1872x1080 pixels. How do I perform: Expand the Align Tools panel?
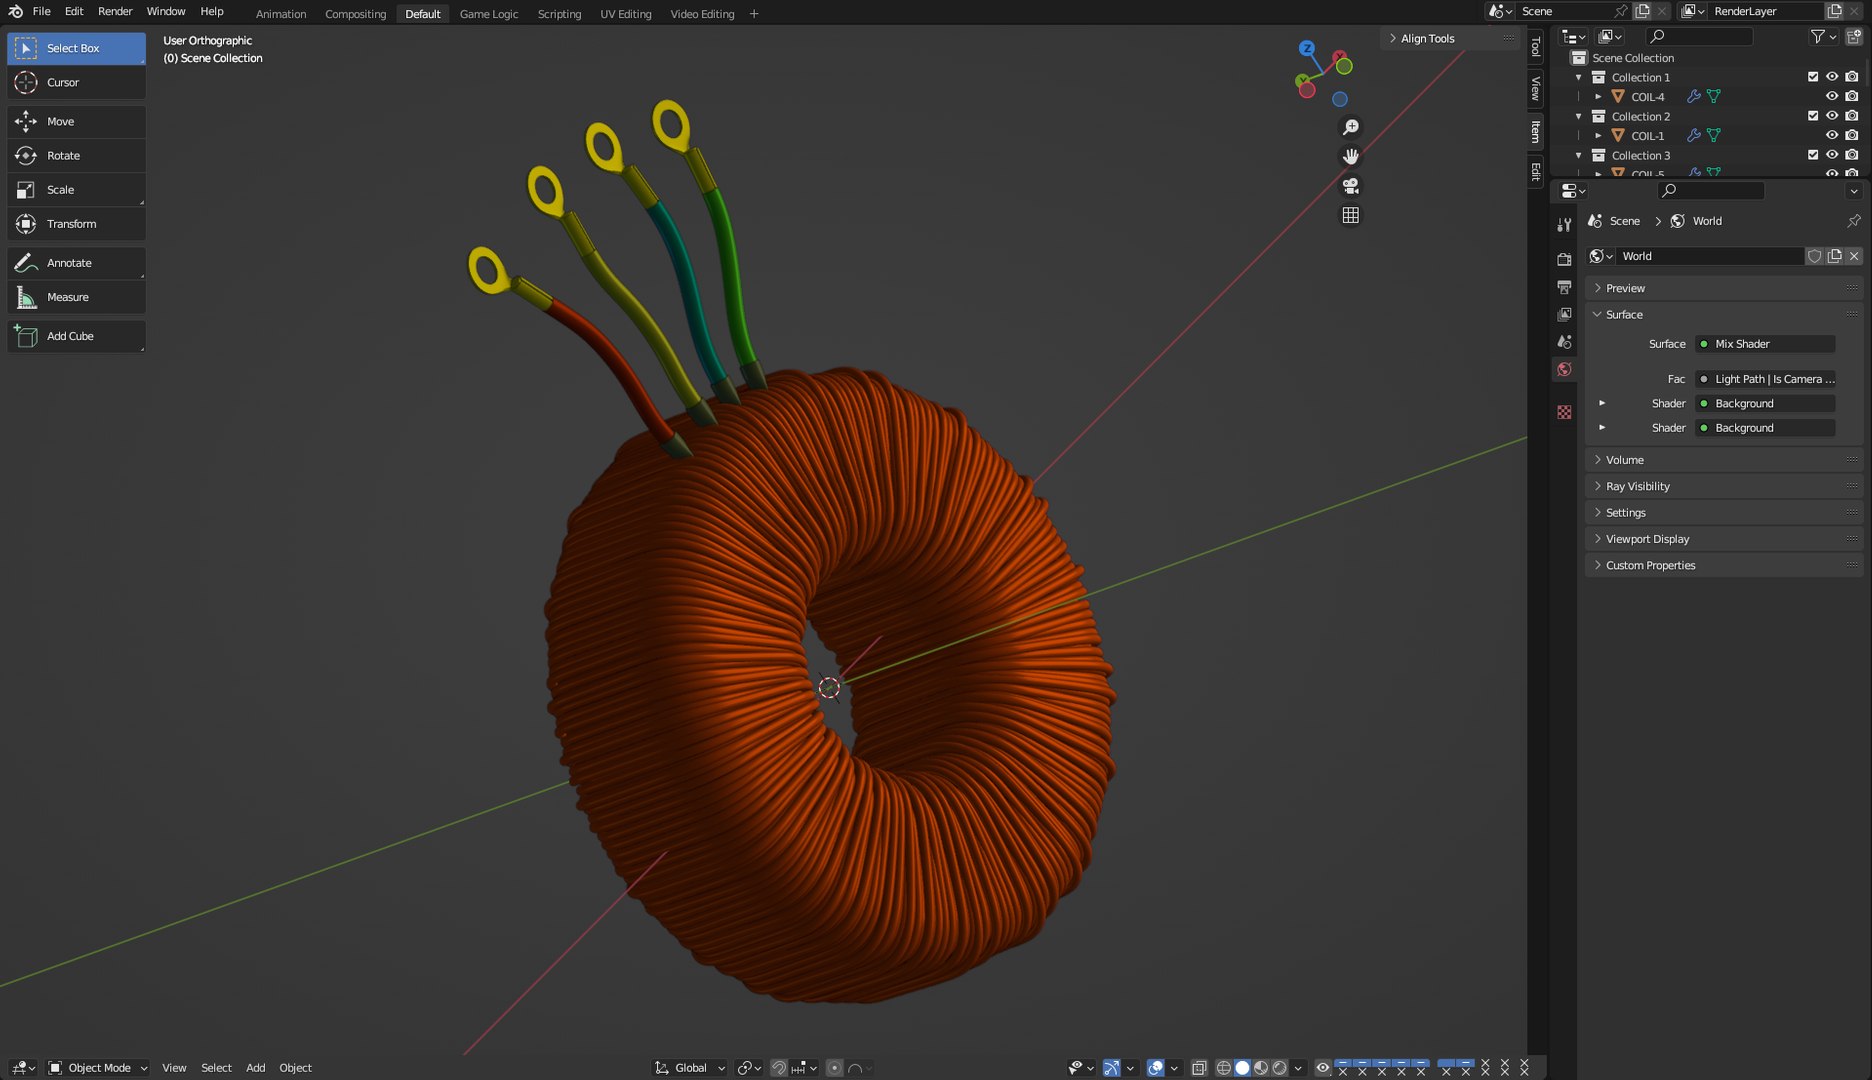tap(1451, 38)
